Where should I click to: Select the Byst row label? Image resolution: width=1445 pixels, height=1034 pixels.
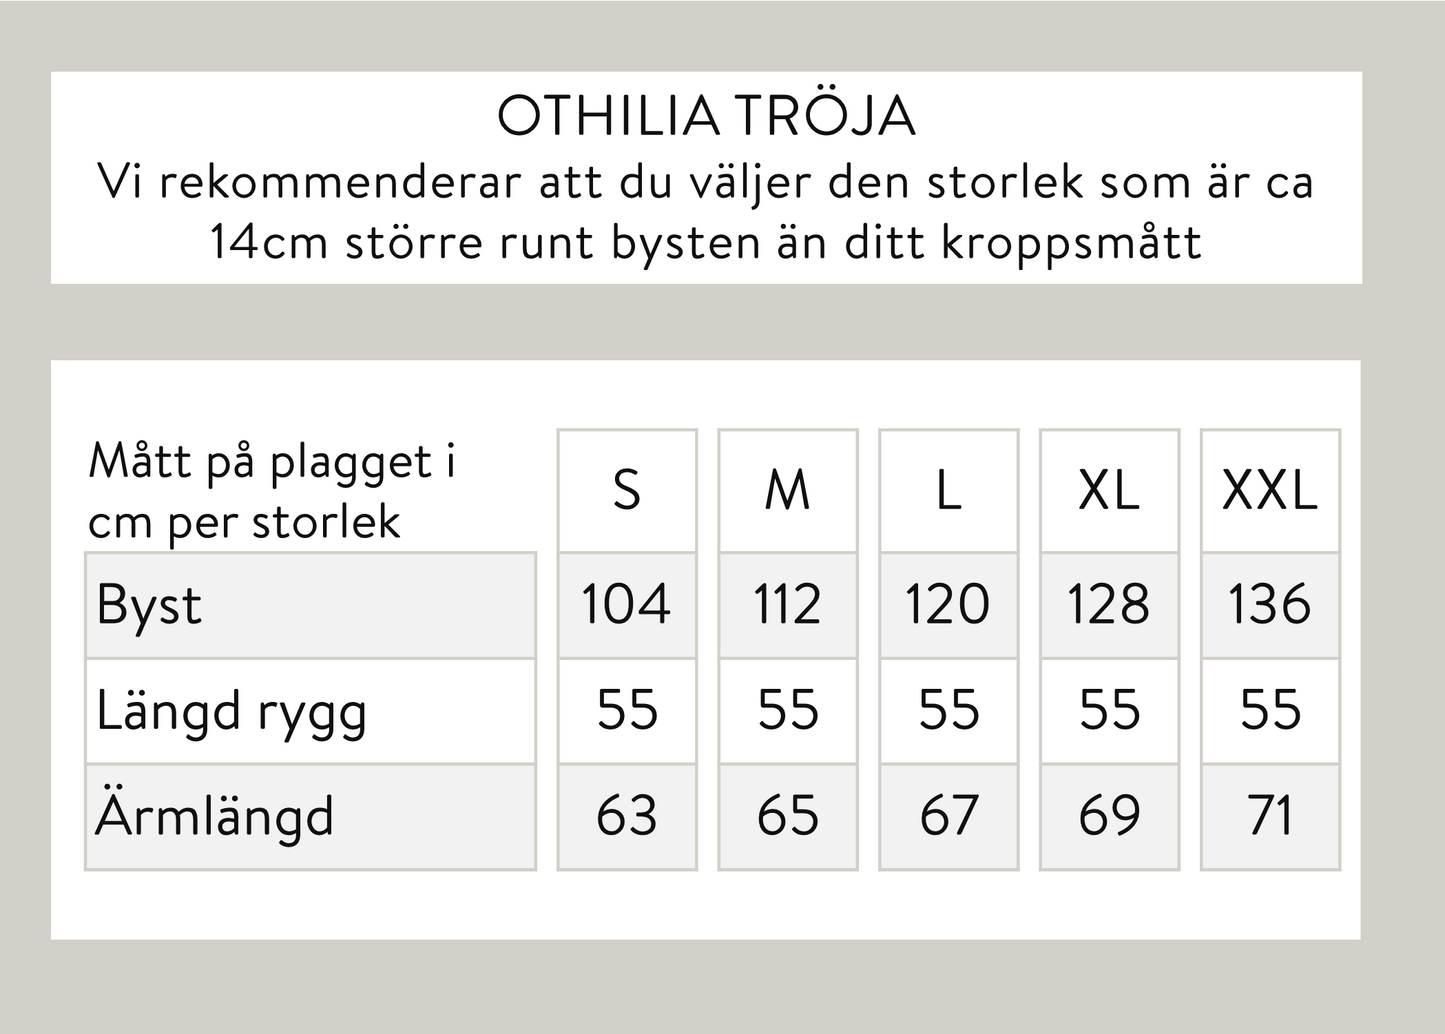(x=150, y=605)
